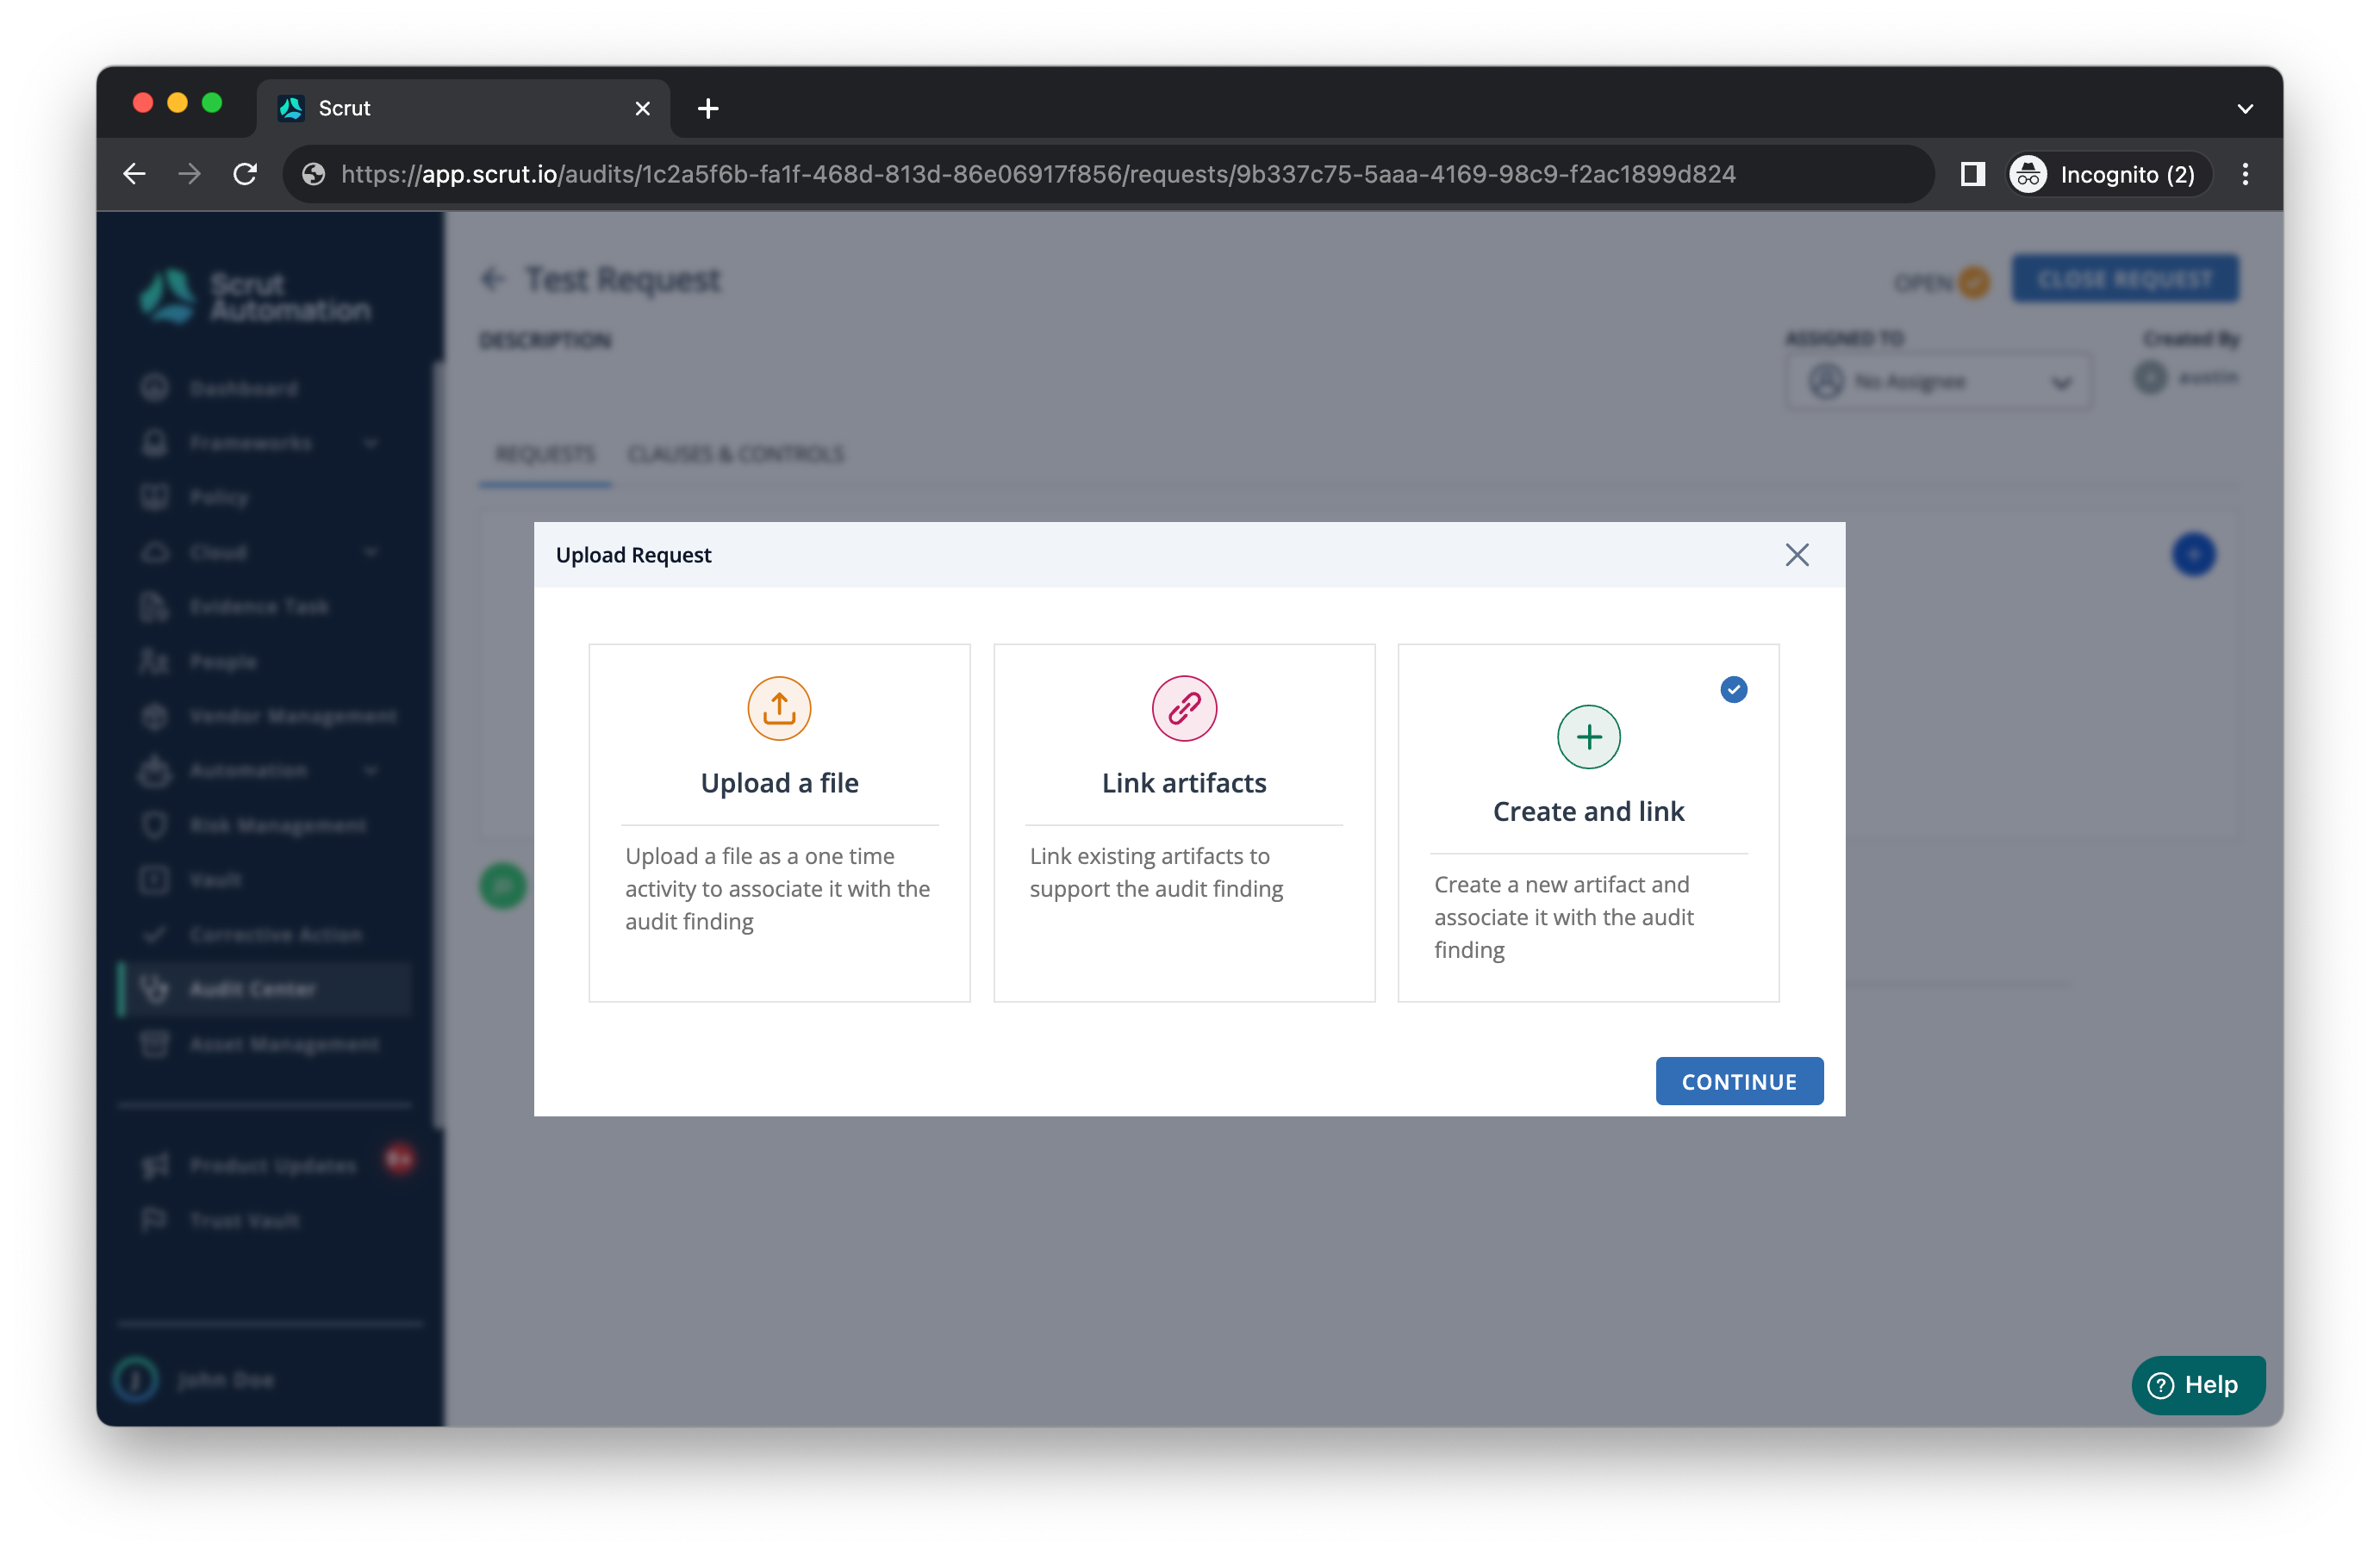The image size is (2380, 1554).
Task: Click 'Link existing artifacts to support' description
Action: (x=1156, y=872)
